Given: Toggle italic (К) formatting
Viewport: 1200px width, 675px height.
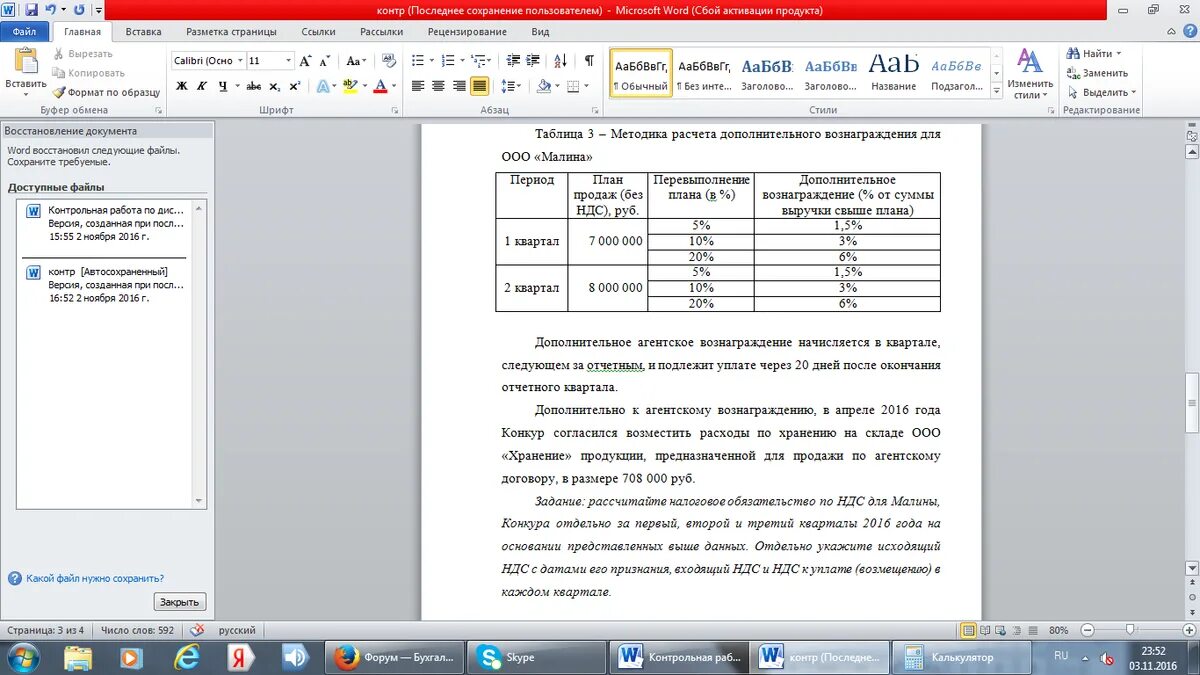Looking at the screenshot, I should click(202, 86).
